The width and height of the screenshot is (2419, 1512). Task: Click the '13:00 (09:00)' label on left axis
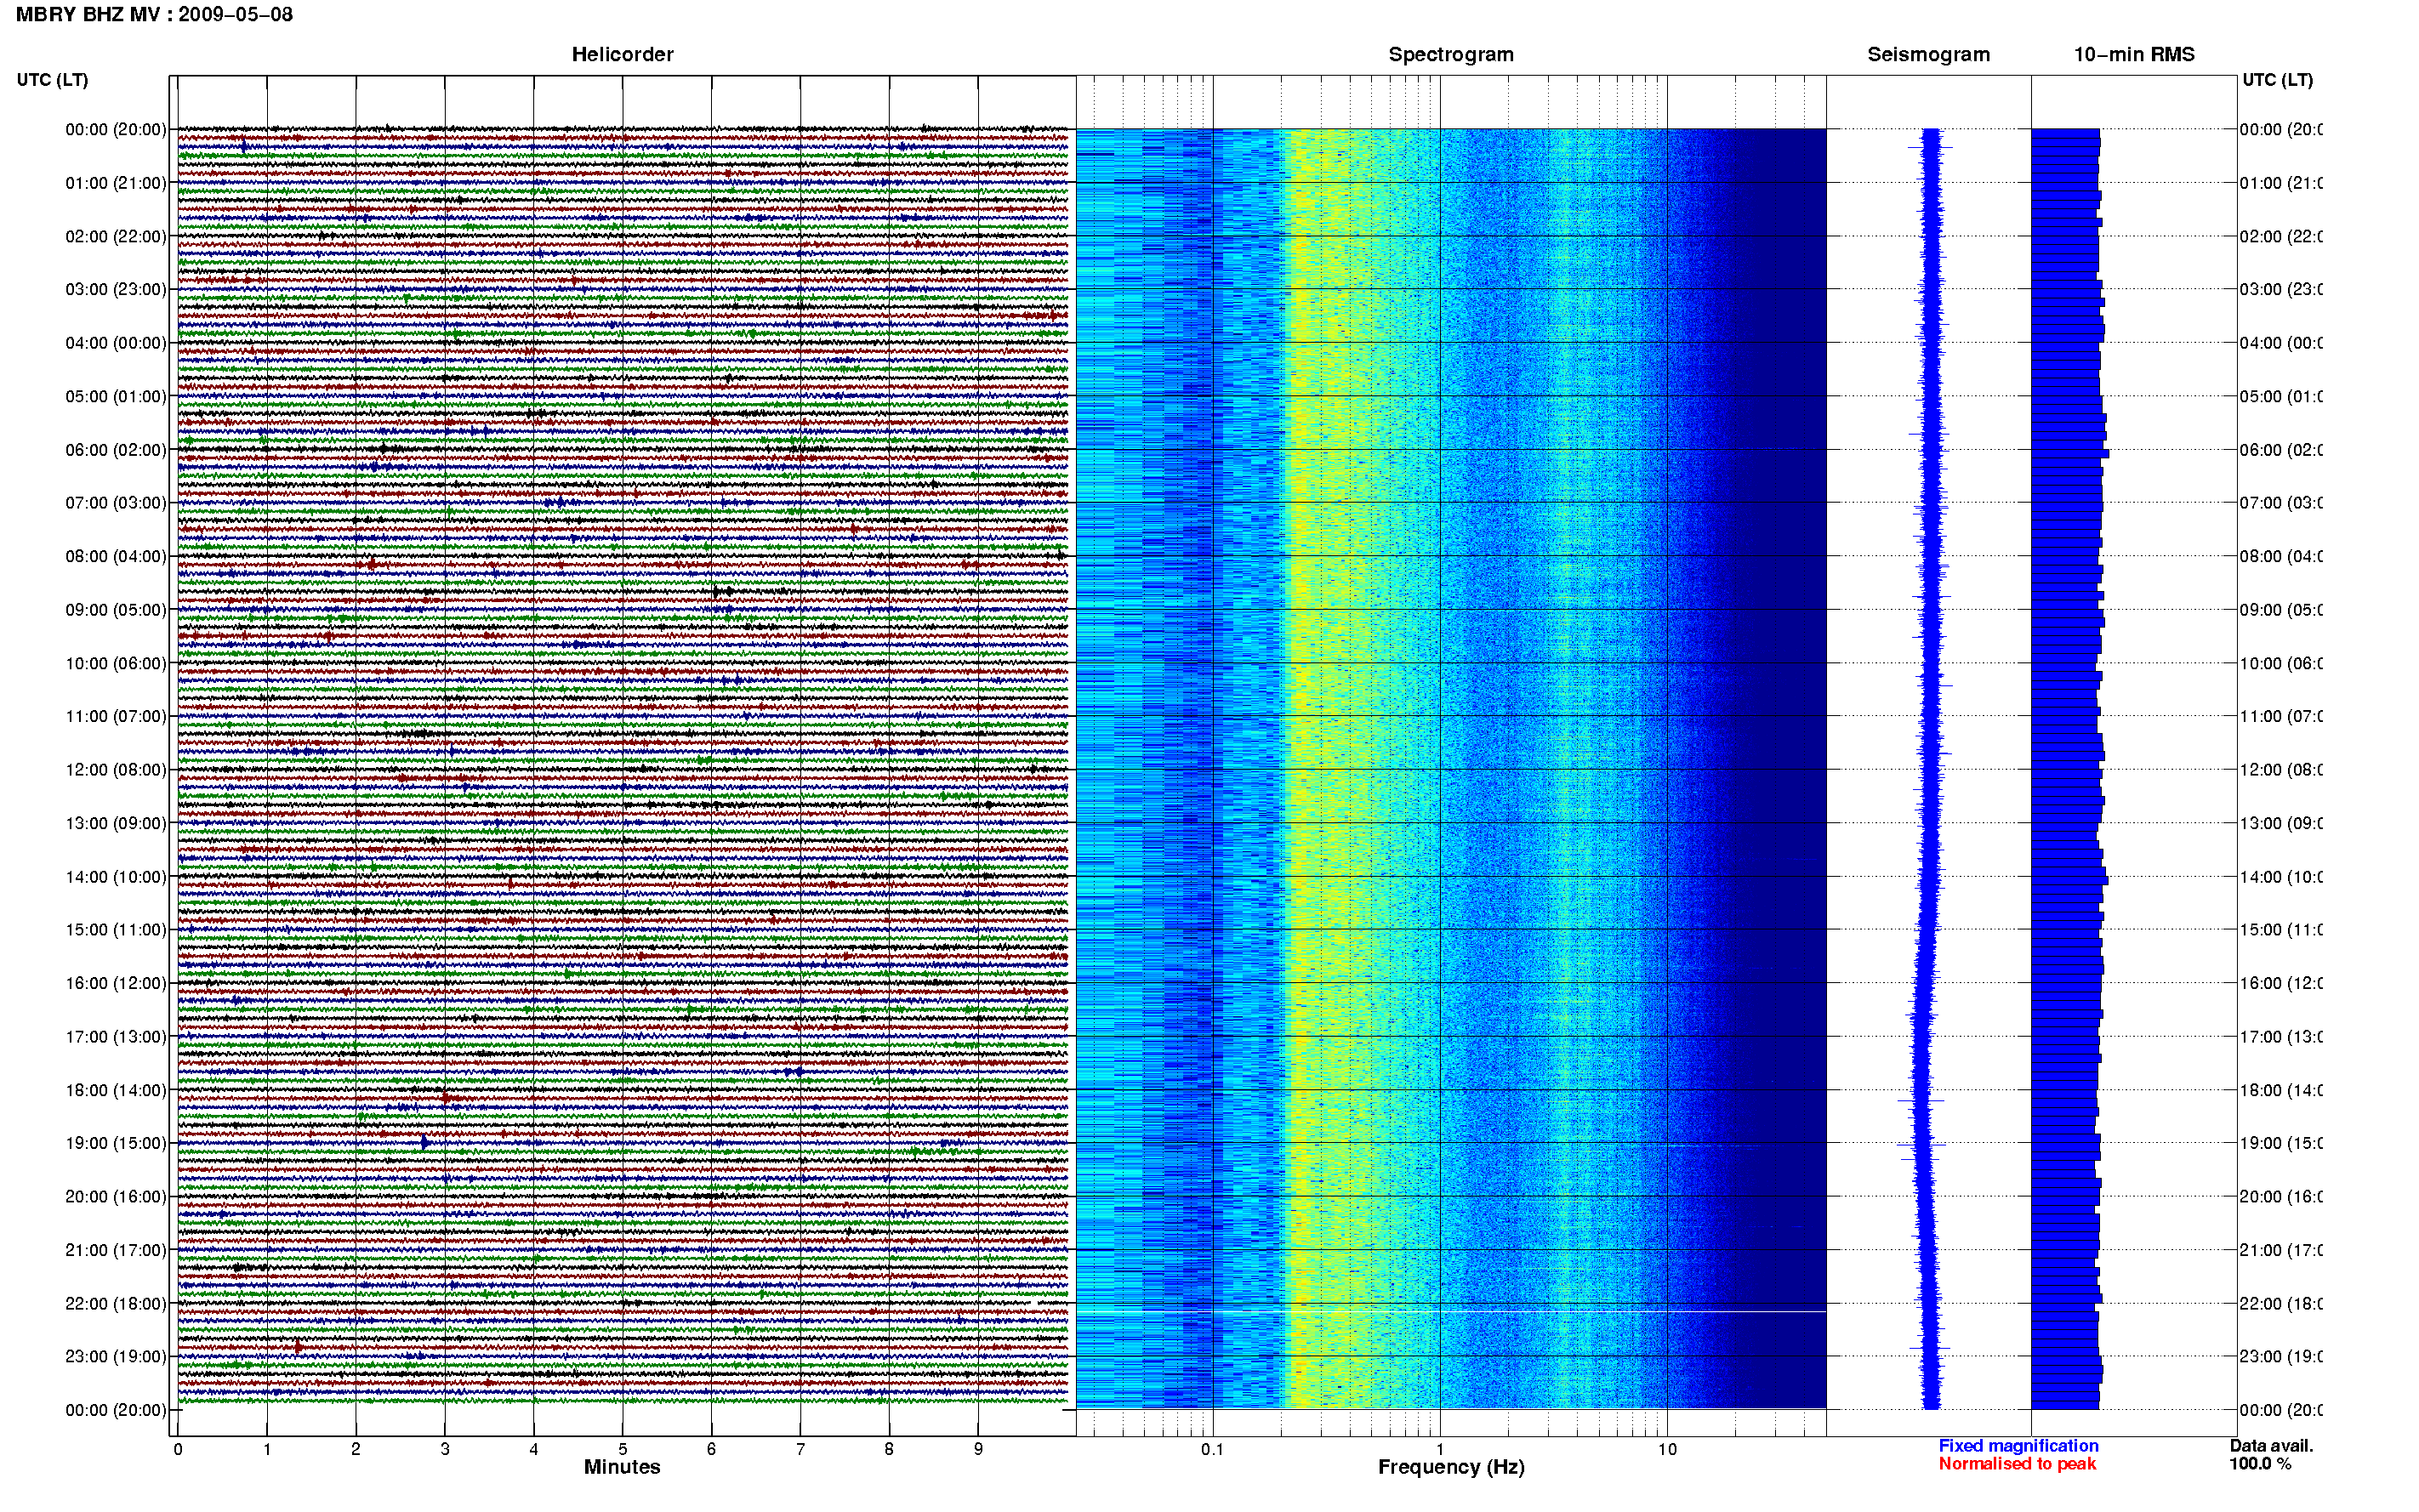(x=116, y=823)
